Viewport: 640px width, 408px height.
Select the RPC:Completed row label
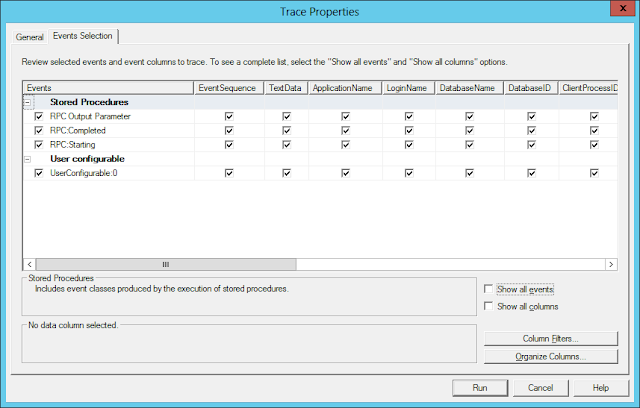78,131
